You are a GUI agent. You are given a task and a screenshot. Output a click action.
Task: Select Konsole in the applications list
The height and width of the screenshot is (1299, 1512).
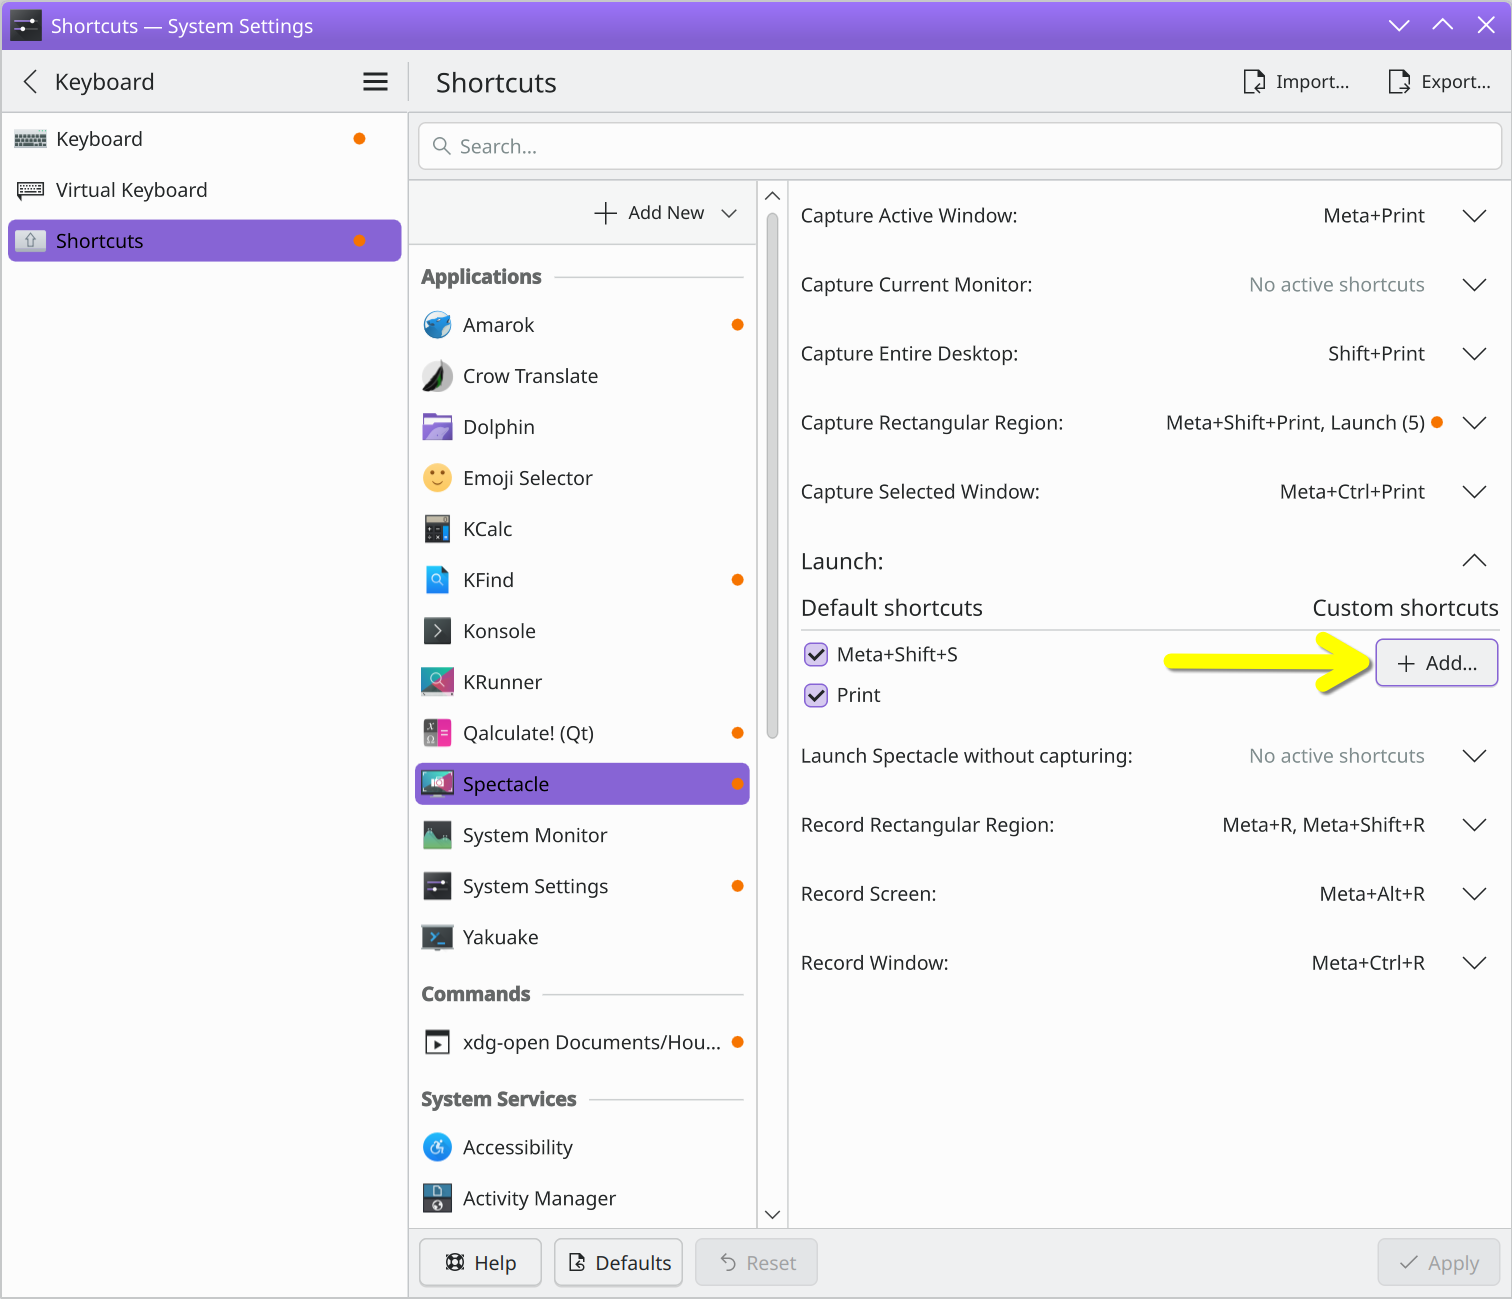point(582,631)
